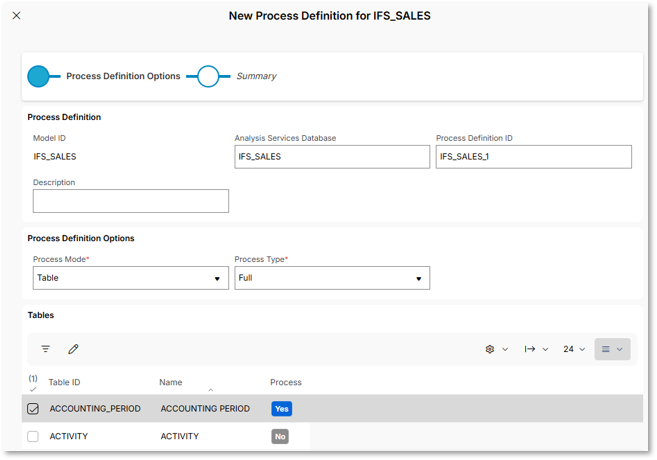Select the ACTIVITY name cell
Image resolution: width=657 pixels, height=460 pixels.
point(180,437)
